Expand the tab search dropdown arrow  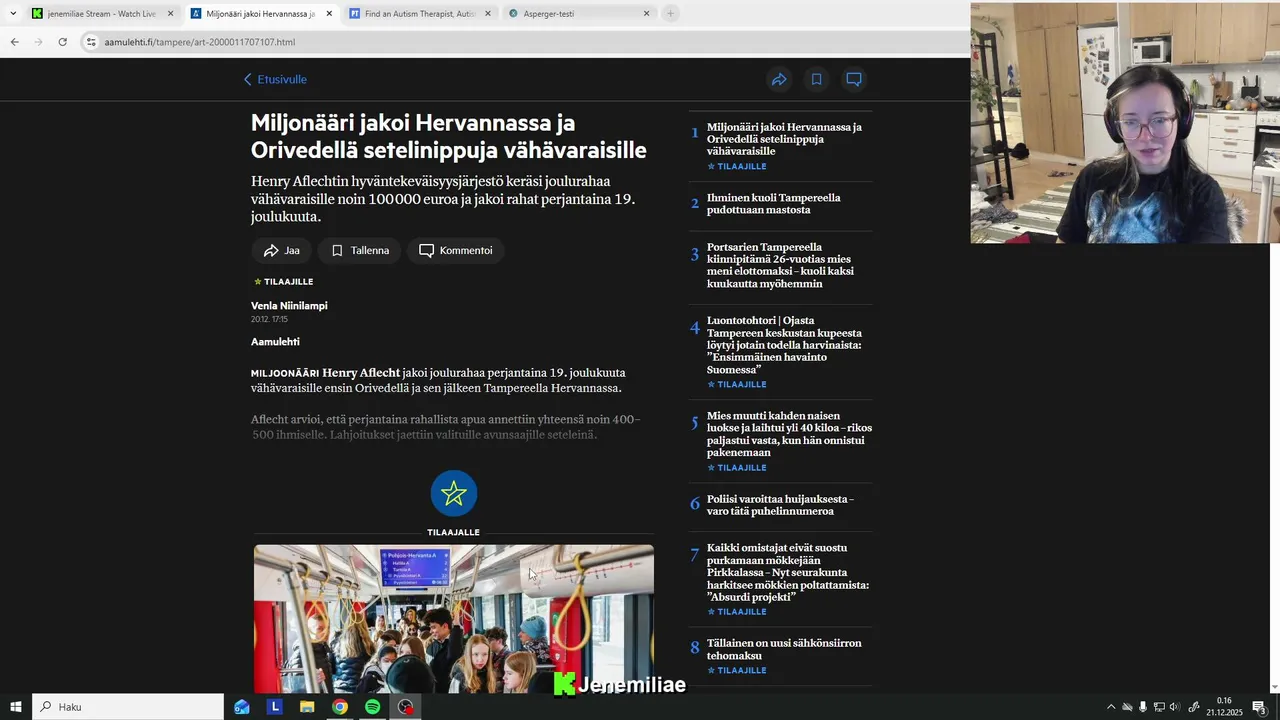13,14
